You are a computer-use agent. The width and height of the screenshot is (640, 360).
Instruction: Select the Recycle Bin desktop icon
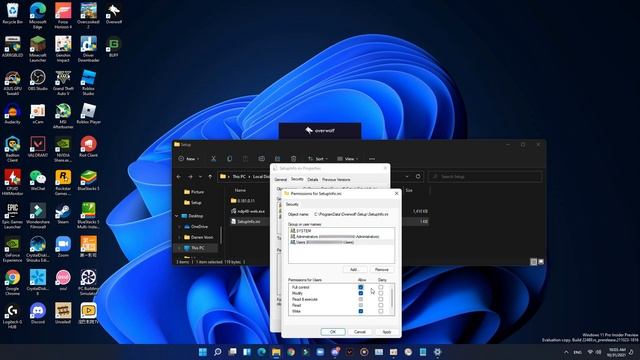pos(13,13)
